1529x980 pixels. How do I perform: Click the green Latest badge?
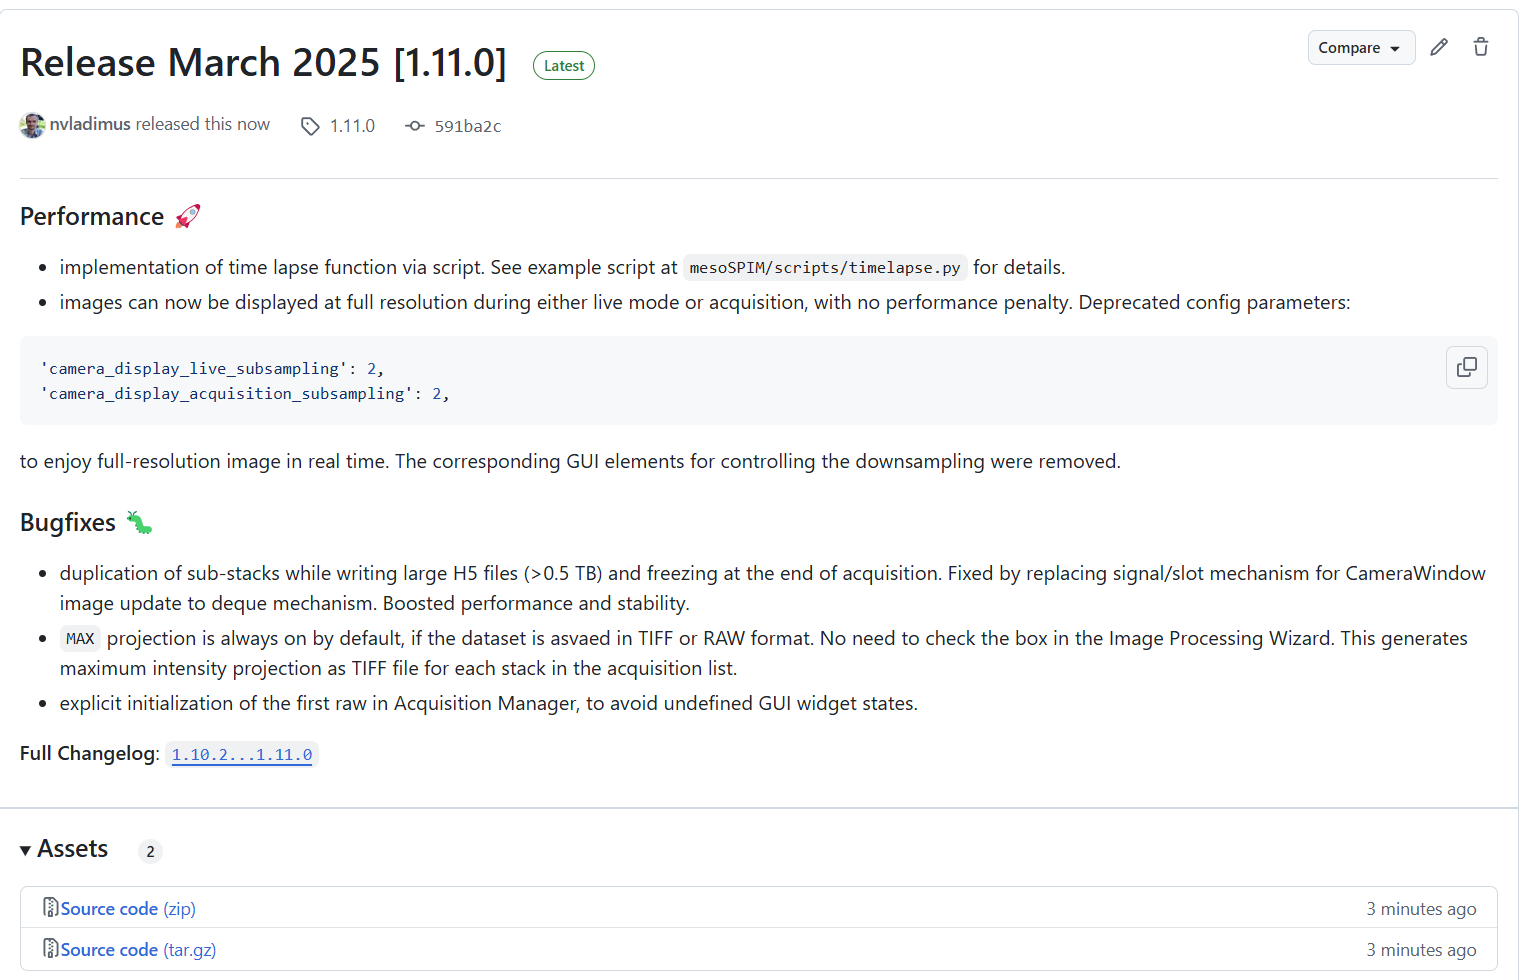coord(564,66)
